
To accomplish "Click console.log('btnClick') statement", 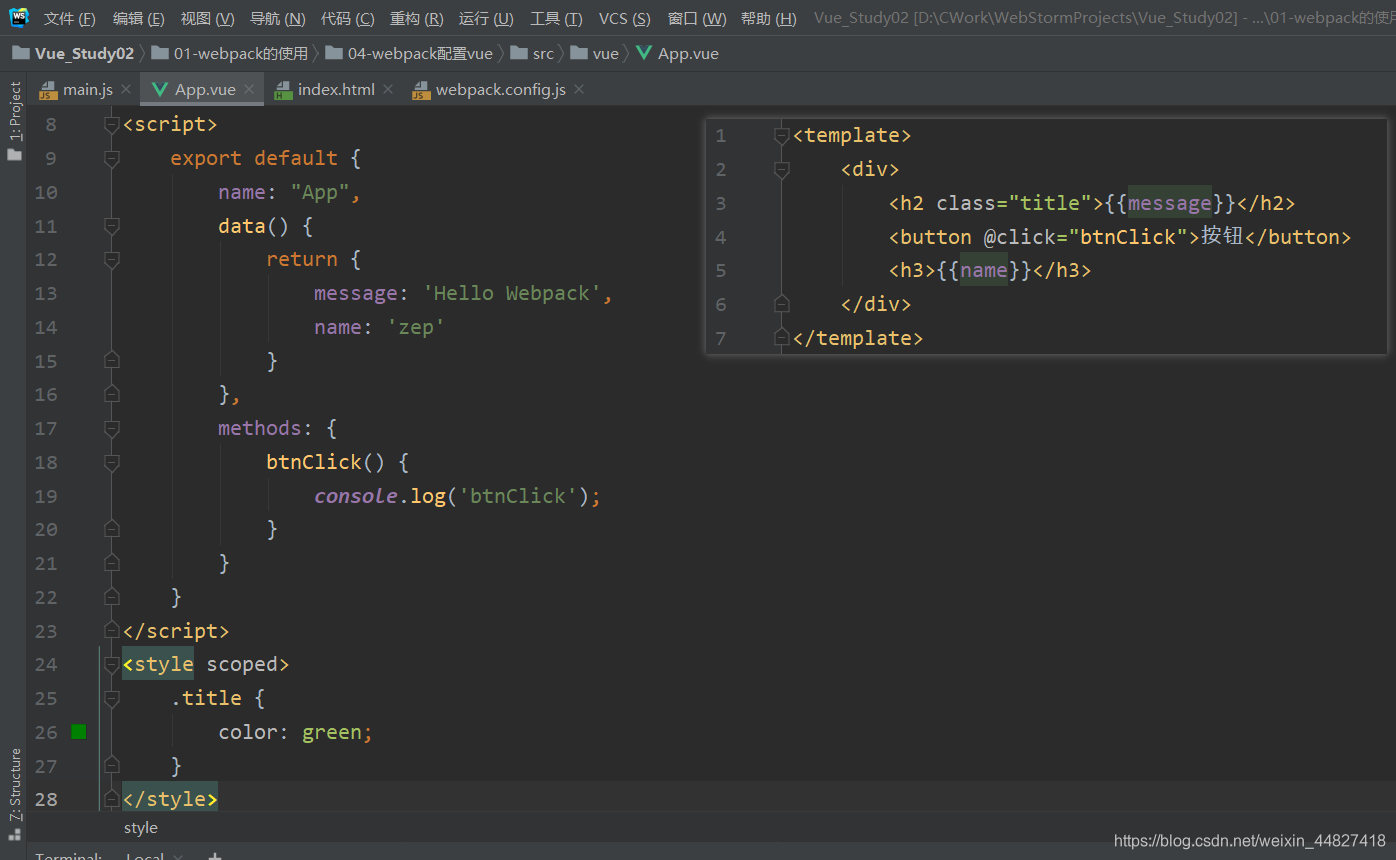I will (x=458, y=496).
